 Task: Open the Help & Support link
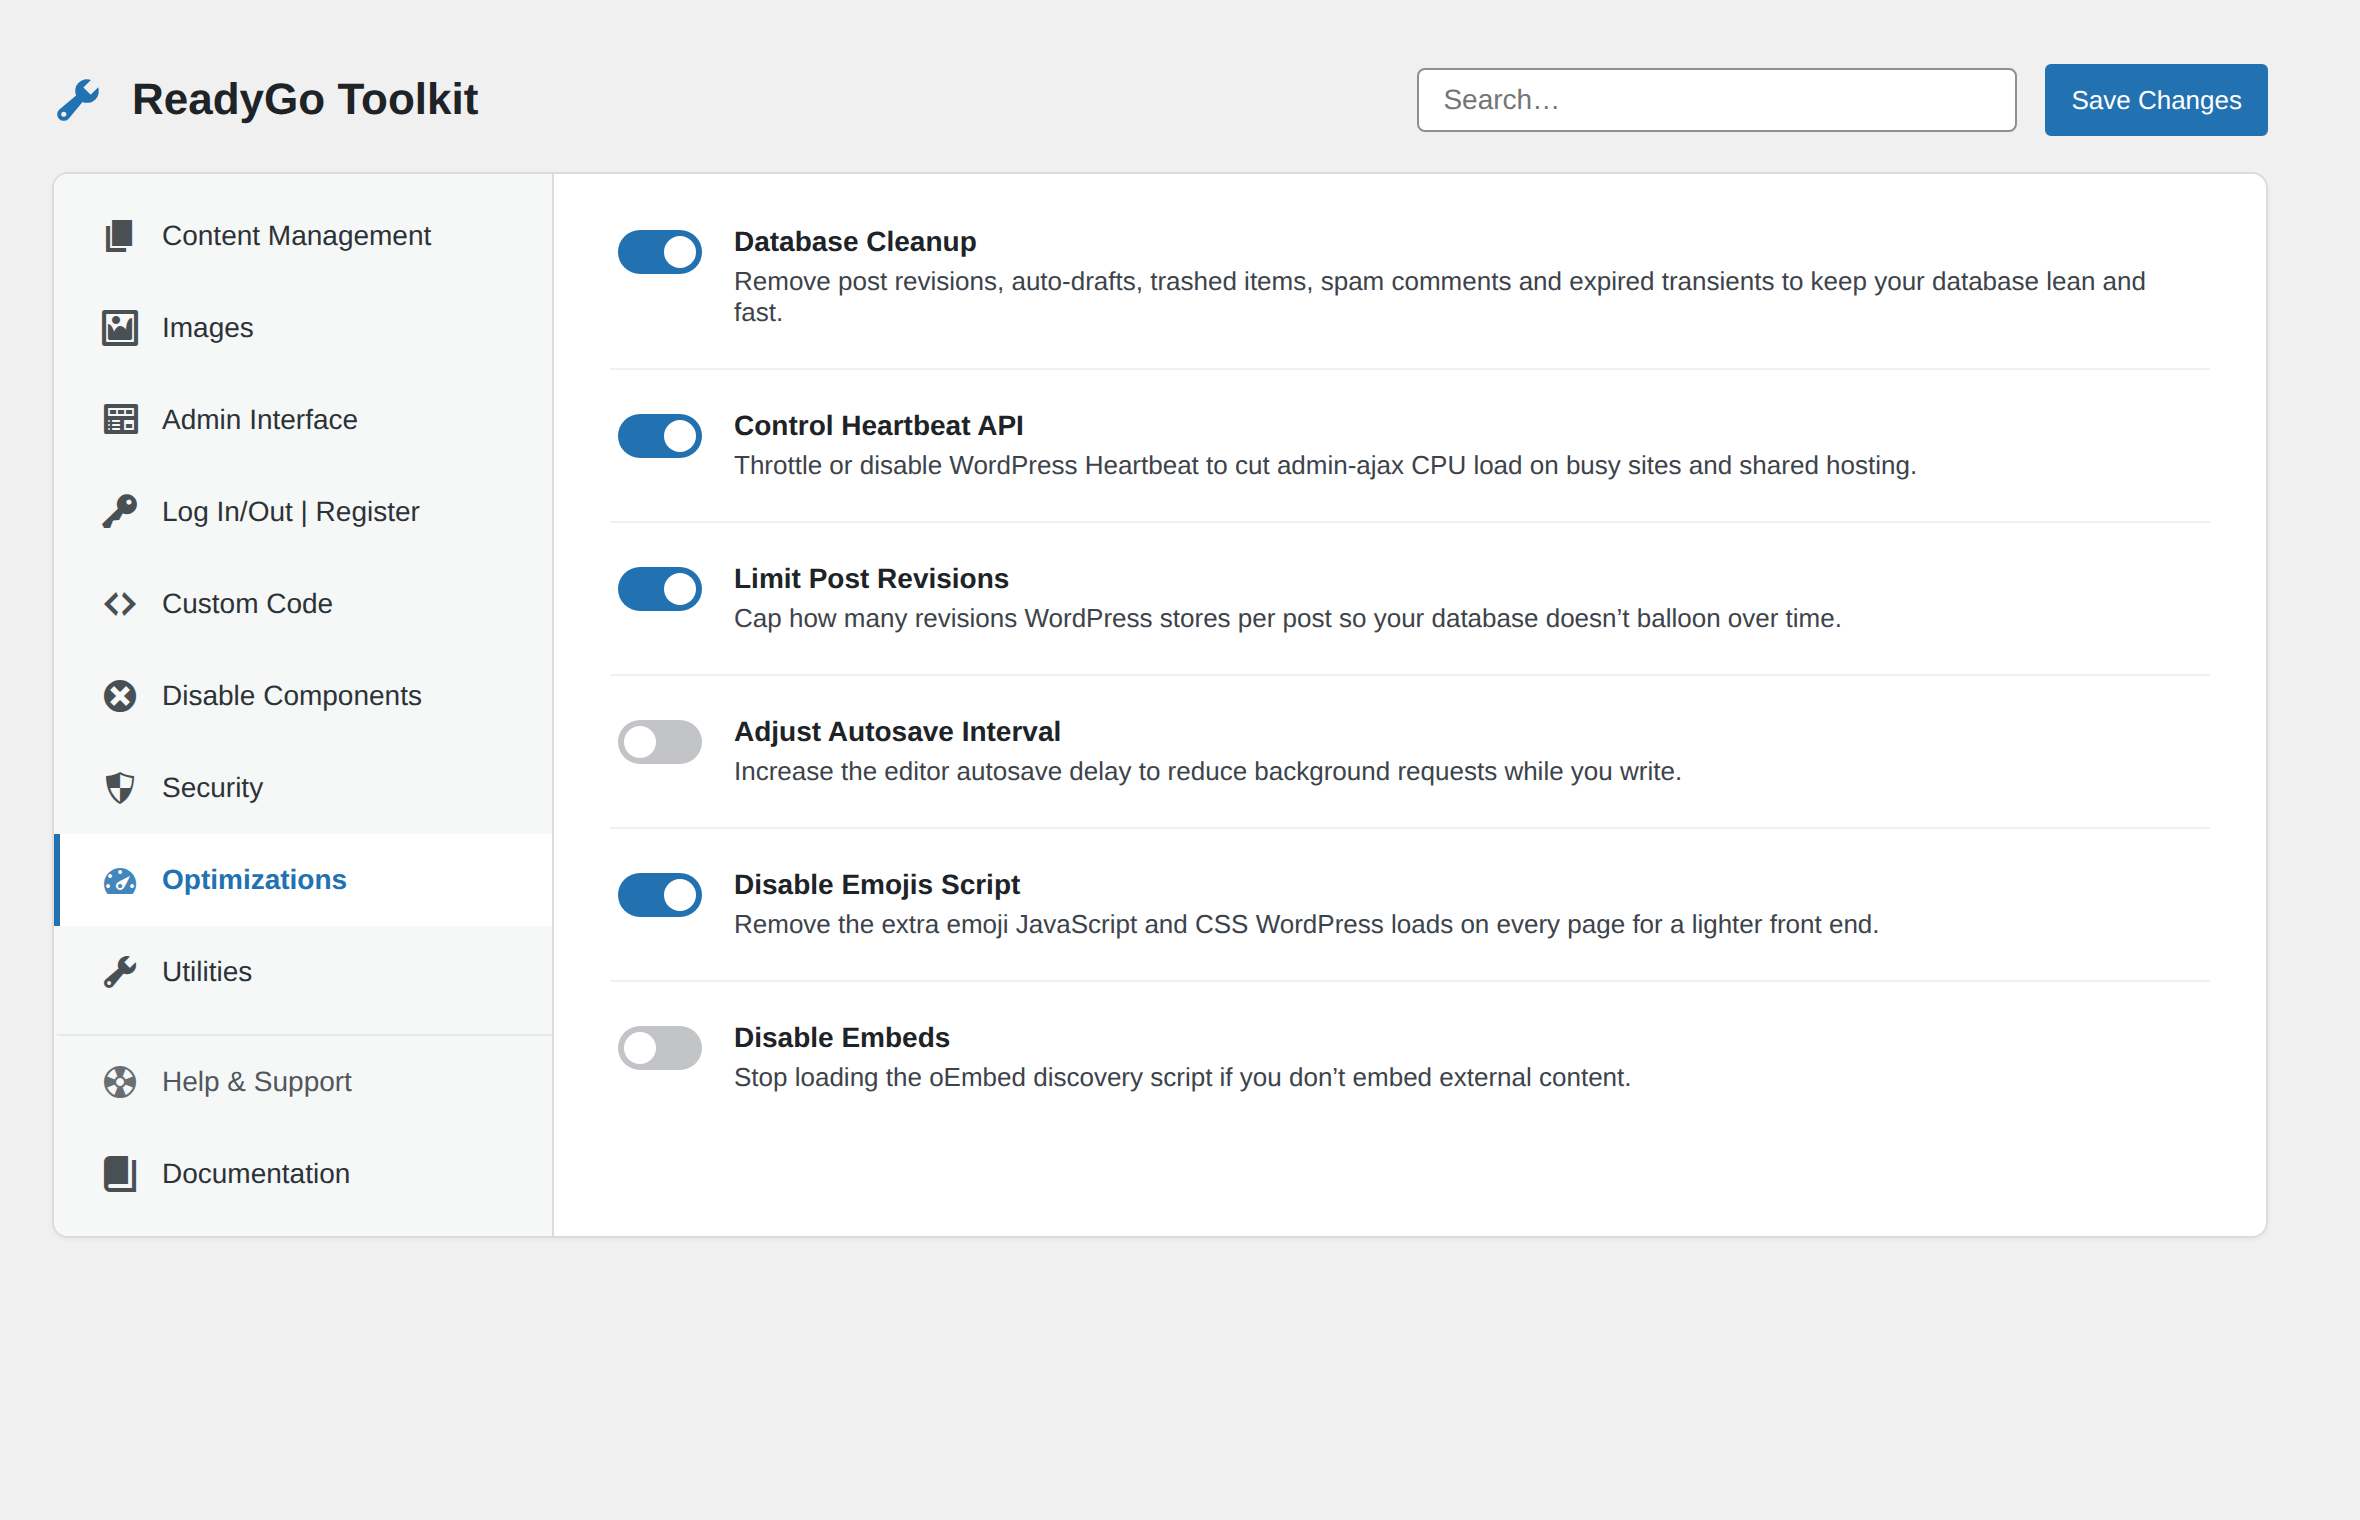304,1082
